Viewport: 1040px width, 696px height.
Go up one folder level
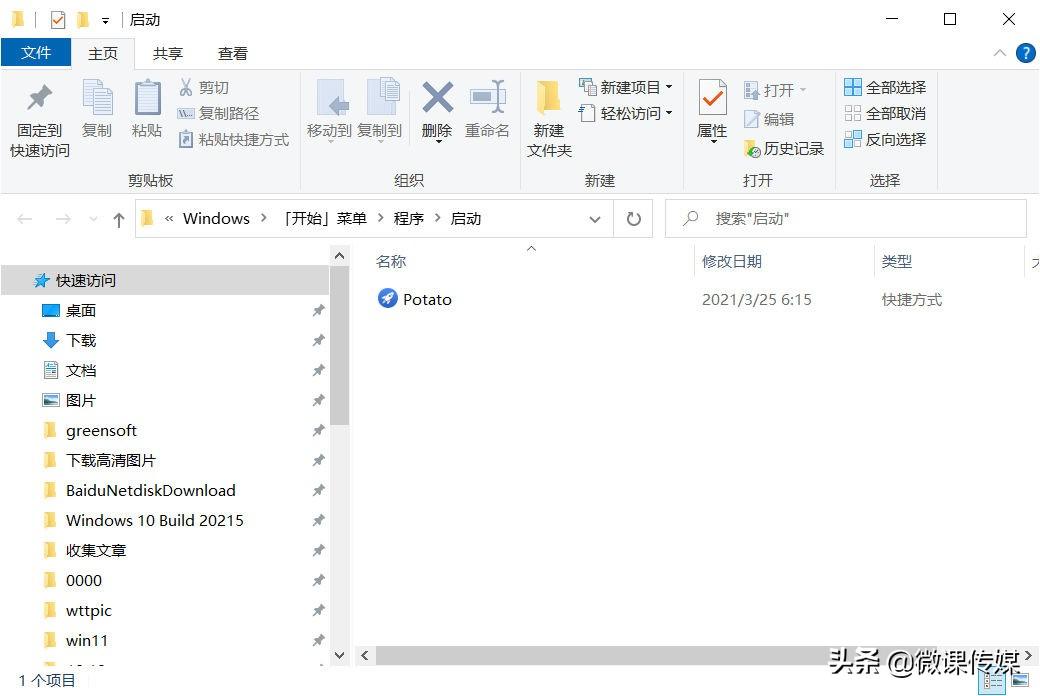119,220
